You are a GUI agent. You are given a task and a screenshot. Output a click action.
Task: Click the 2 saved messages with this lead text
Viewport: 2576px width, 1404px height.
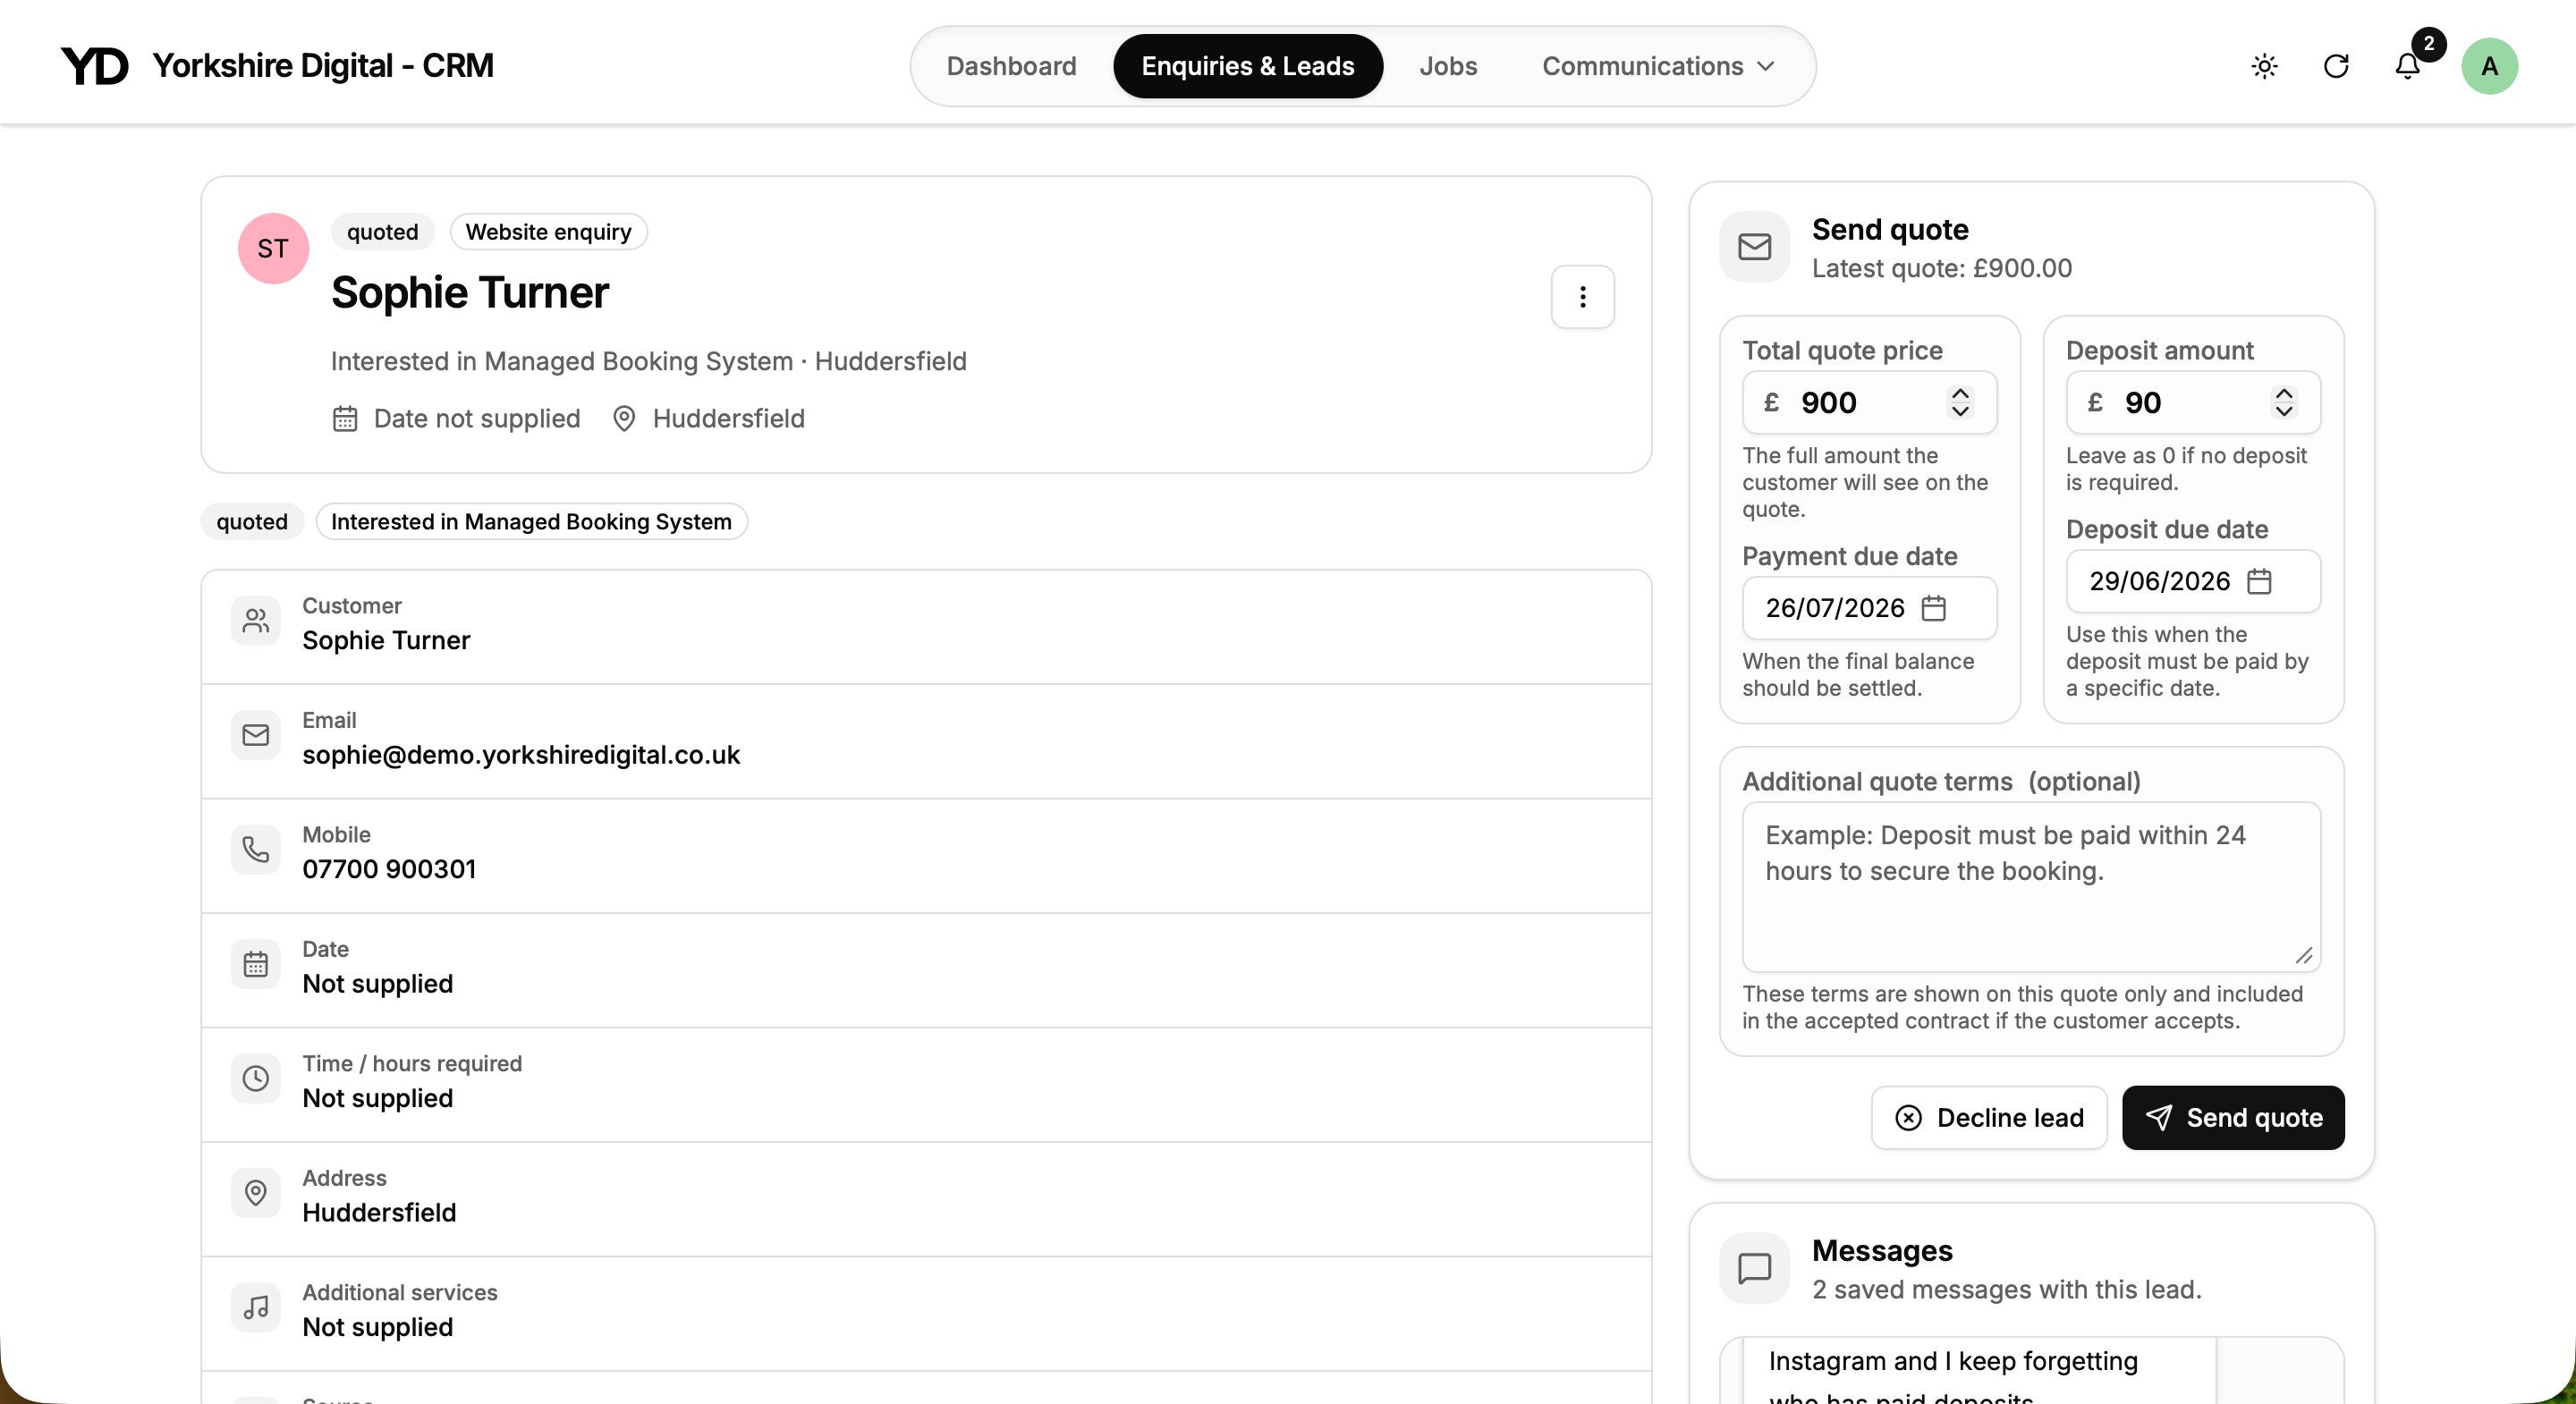2007,1290
